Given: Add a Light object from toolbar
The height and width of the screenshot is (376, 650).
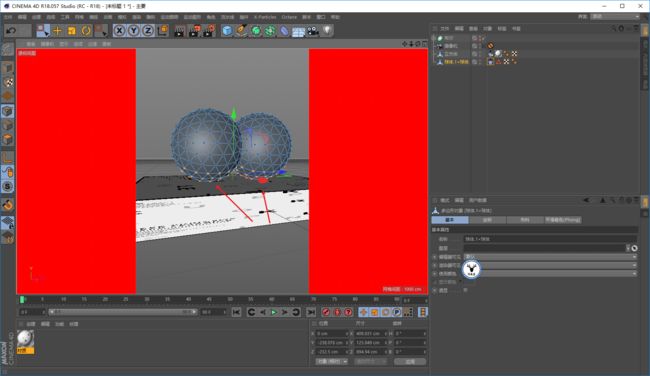Looking at the screenshot, I should tap(327, 31).
